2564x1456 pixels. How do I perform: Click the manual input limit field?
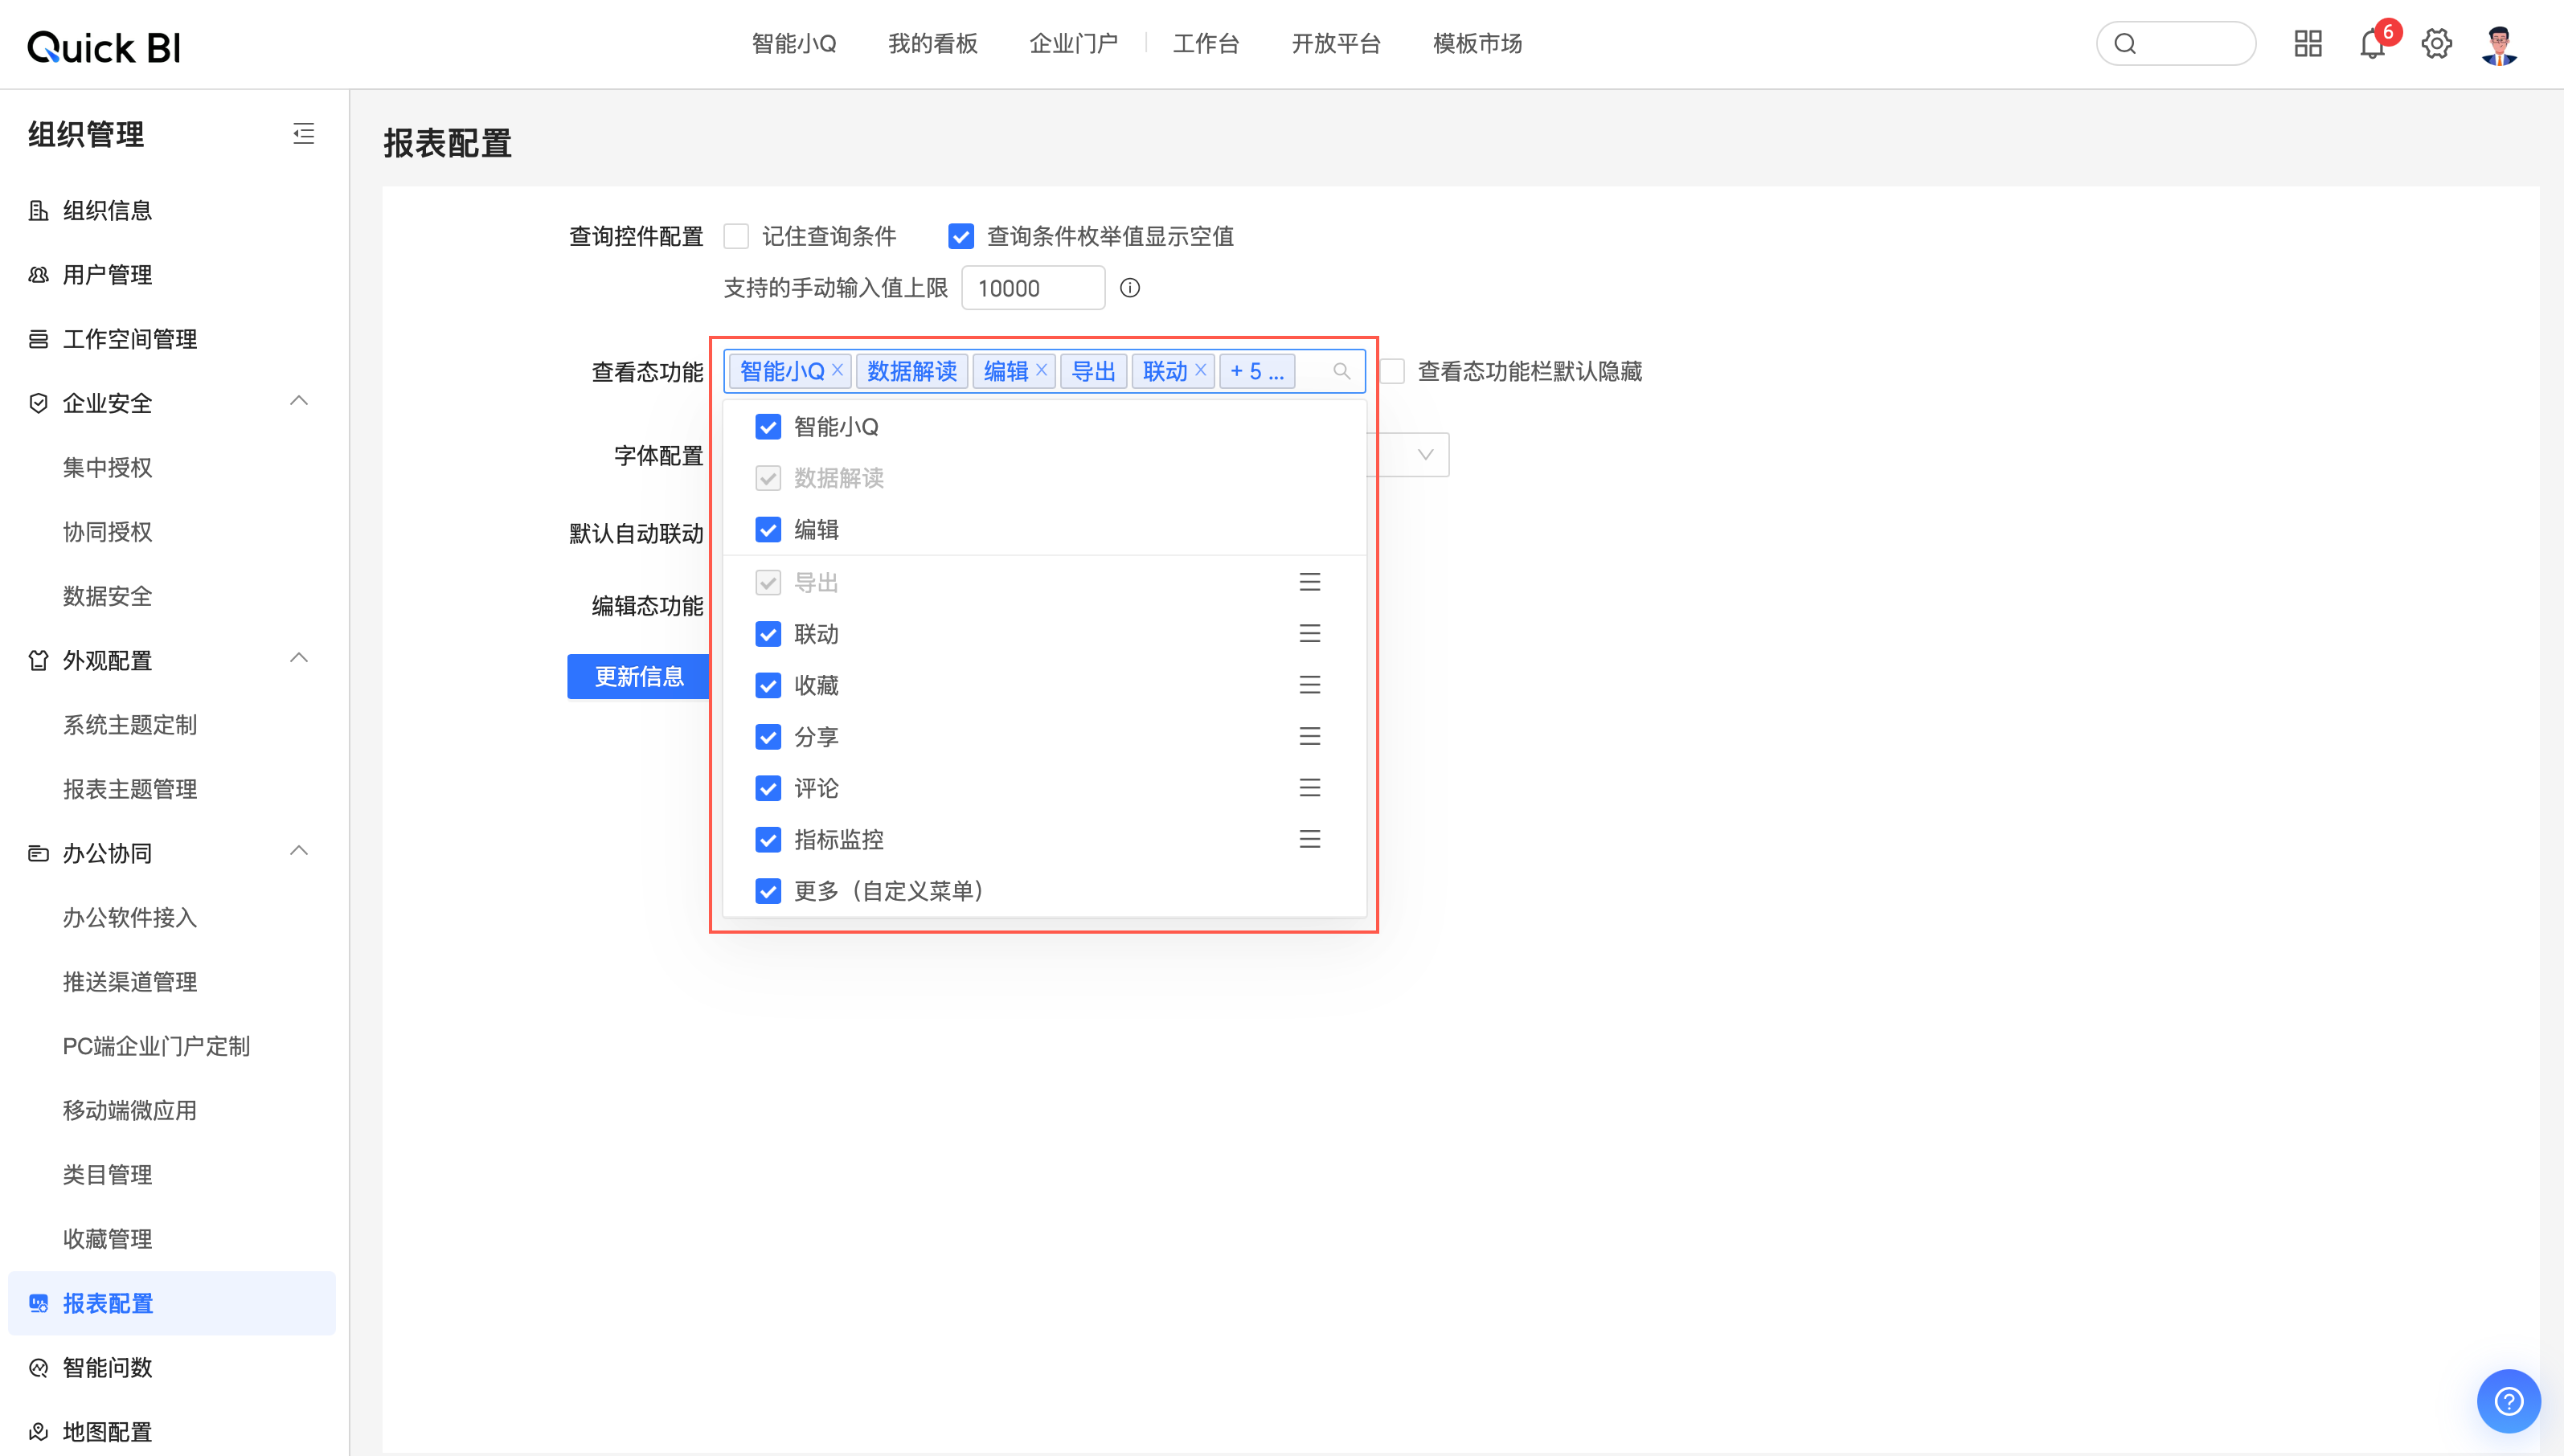tap(1032, 288)
